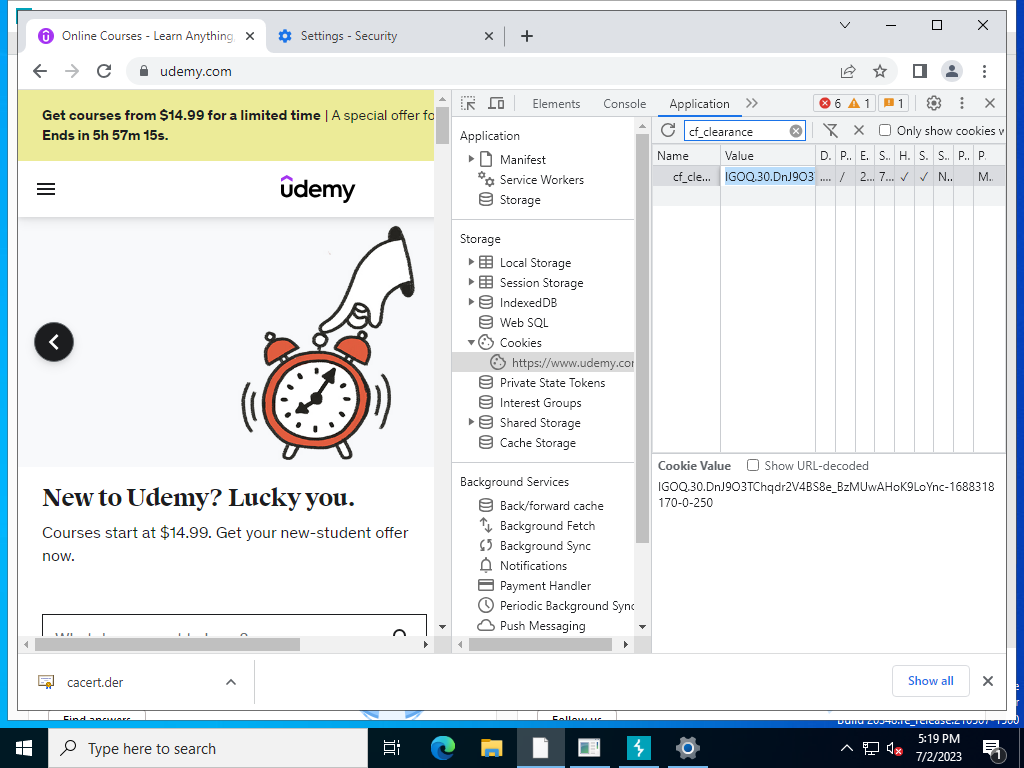Open the Udemy hamburger menu
The image size is (1024, 768).
pos(46,189)
